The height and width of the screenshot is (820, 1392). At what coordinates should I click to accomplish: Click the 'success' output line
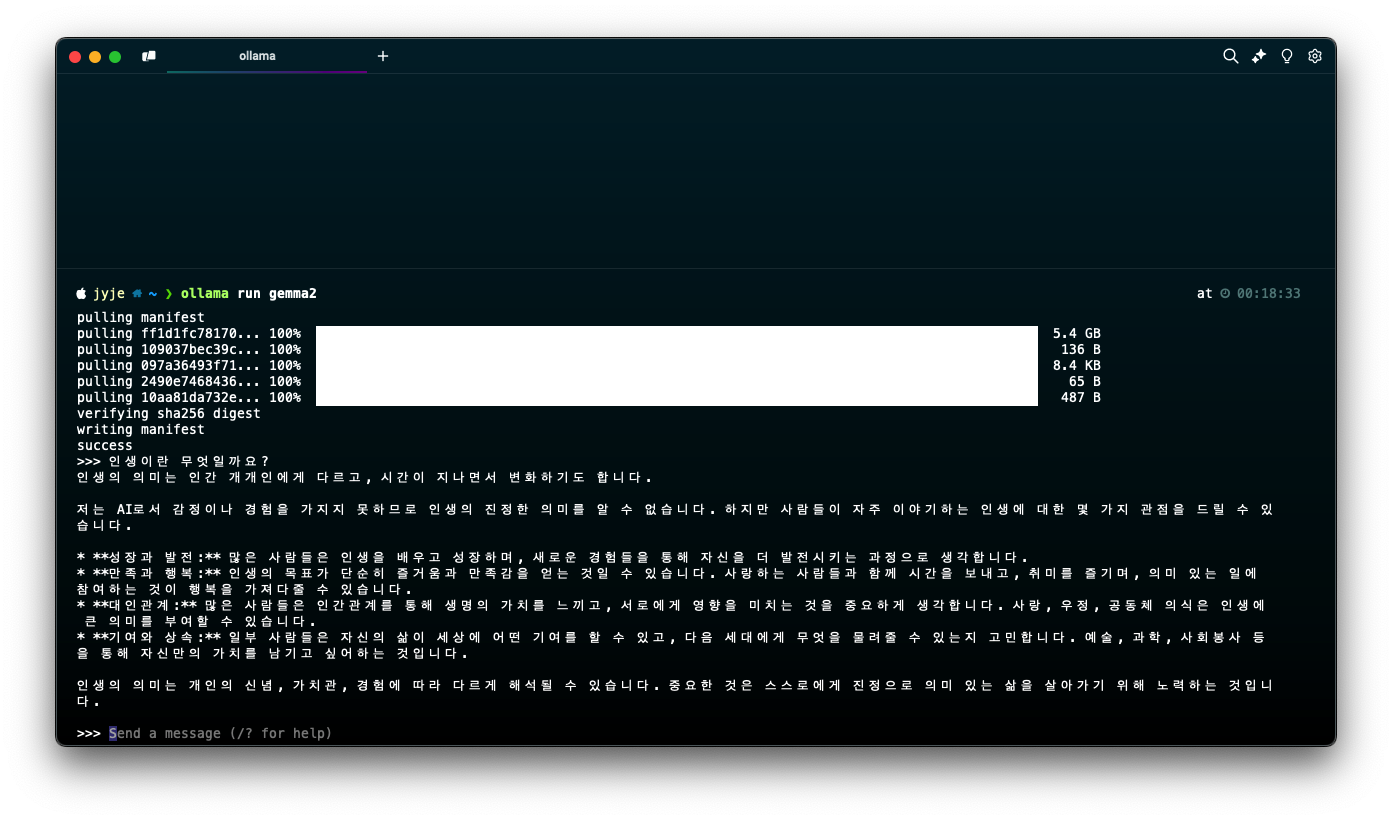pyautogui.click(x=105, y=445)
